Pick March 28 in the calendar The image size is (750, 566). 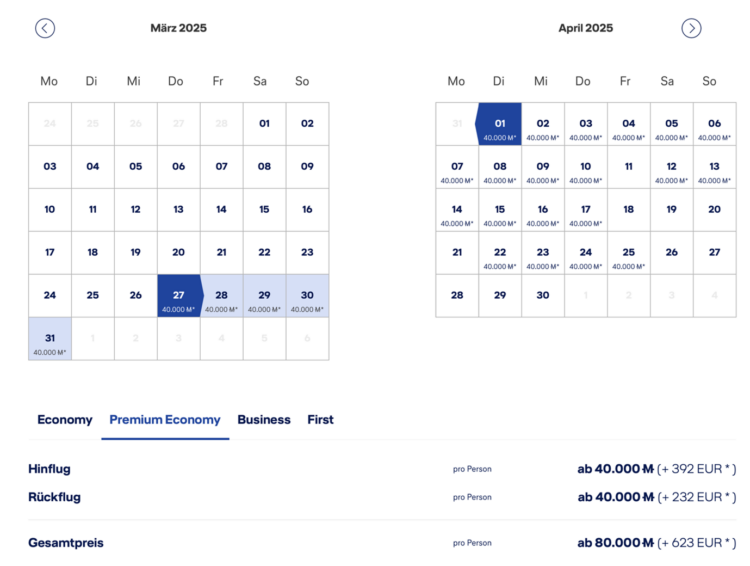[221, 296]
